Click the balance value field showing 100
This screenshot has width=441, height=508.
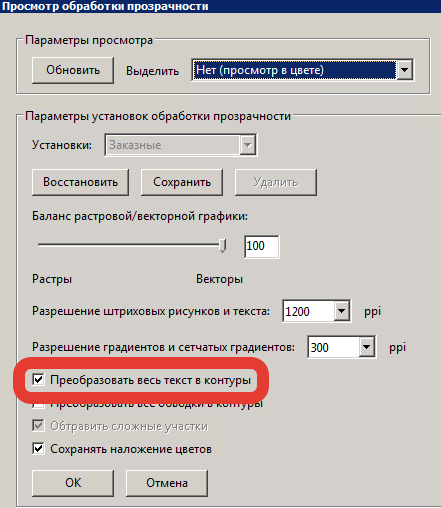(262, 246)
